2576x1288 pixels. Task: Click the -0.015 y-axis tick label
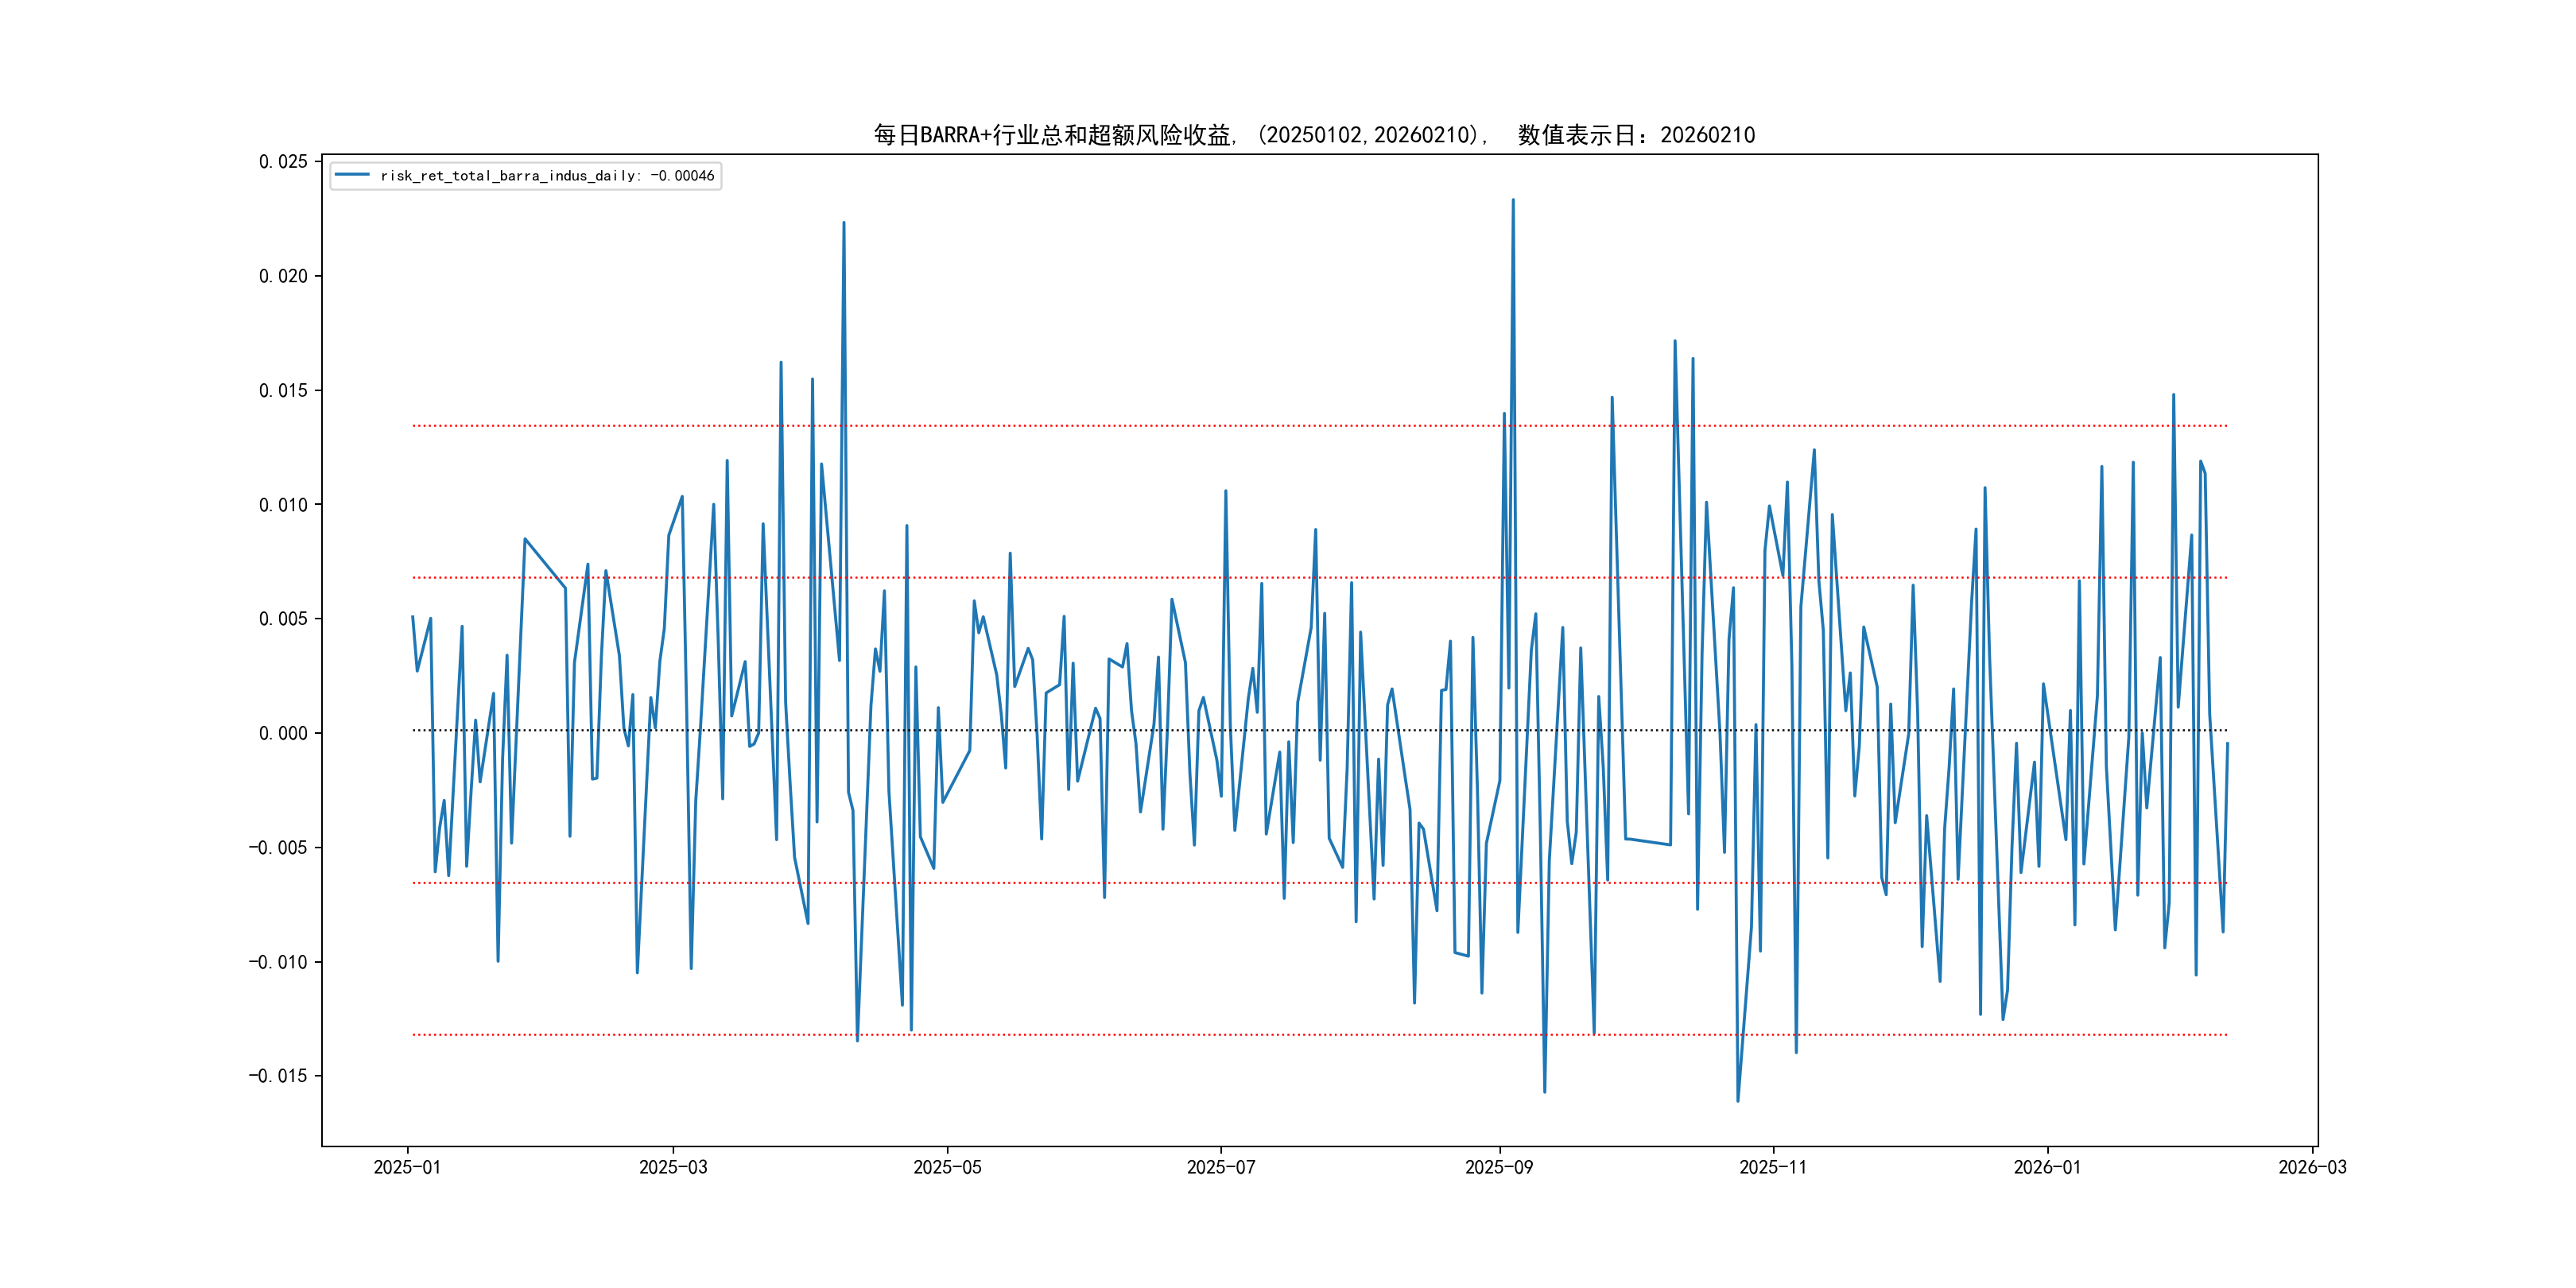[278, 1076]
